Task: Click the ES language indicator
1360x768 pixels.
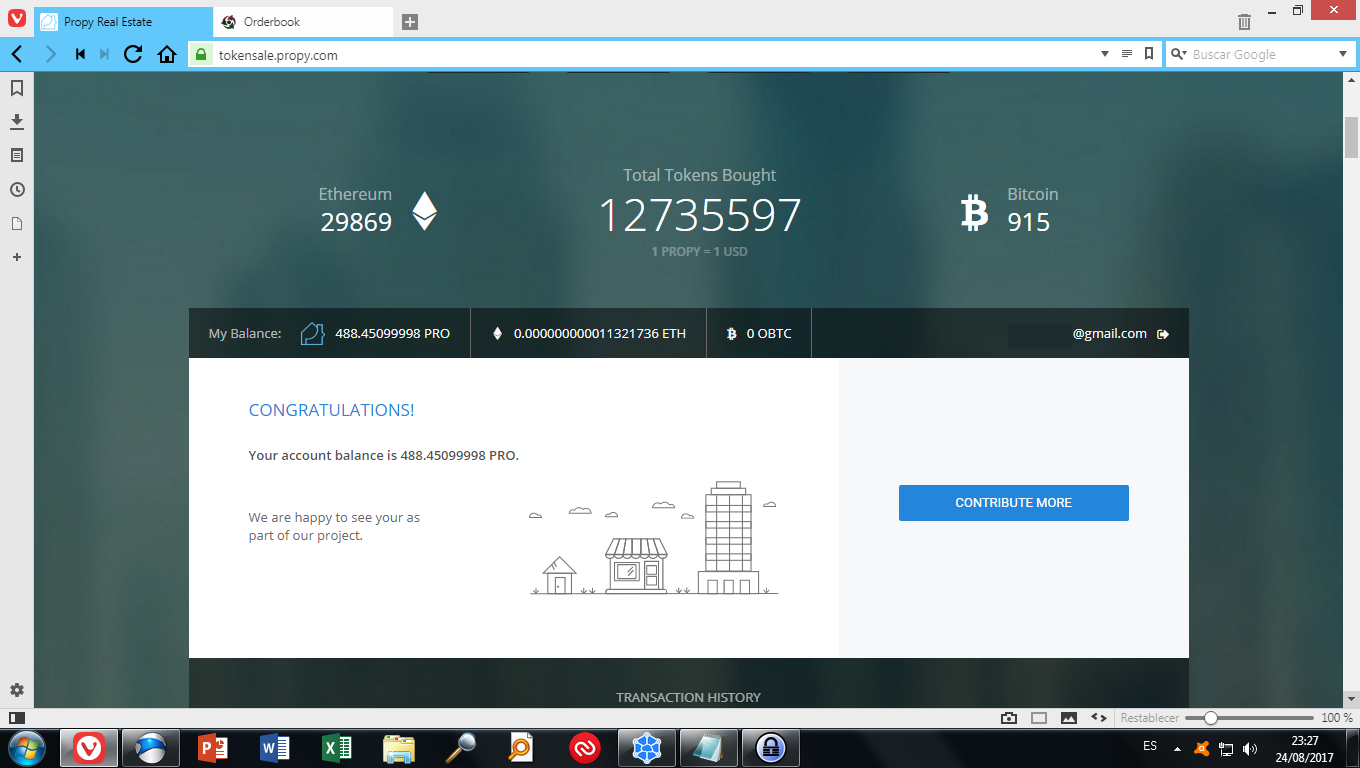Action: point(1150,746)
